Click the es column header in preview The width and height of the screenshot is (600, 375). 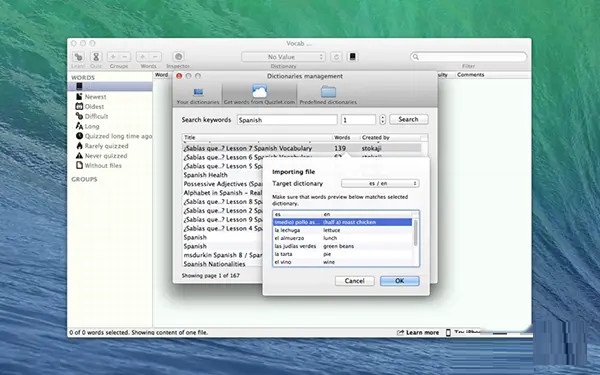pyautogui.click(x=297, y=214)
